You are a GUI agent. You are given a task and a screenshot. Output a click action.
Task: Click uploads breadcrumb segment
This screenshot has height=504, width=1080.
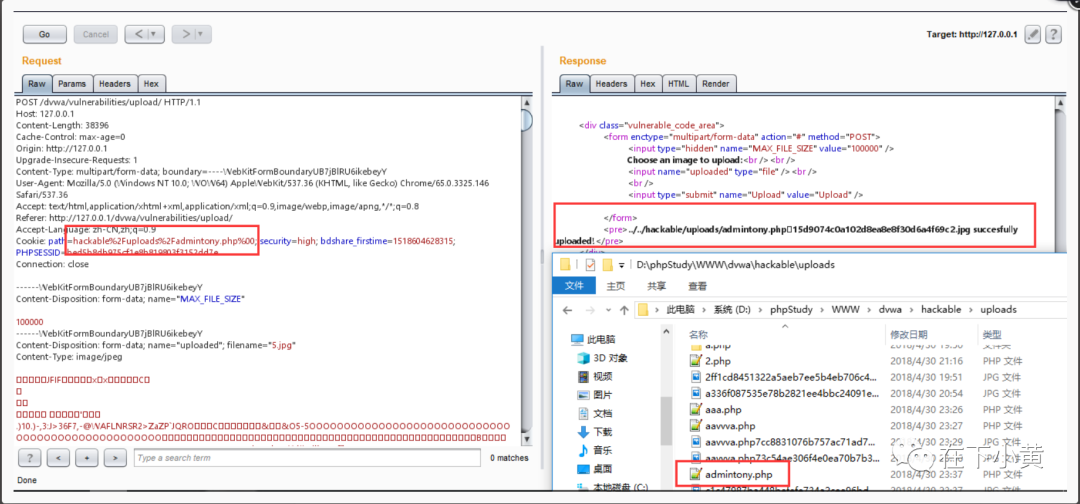pos(997,310)
